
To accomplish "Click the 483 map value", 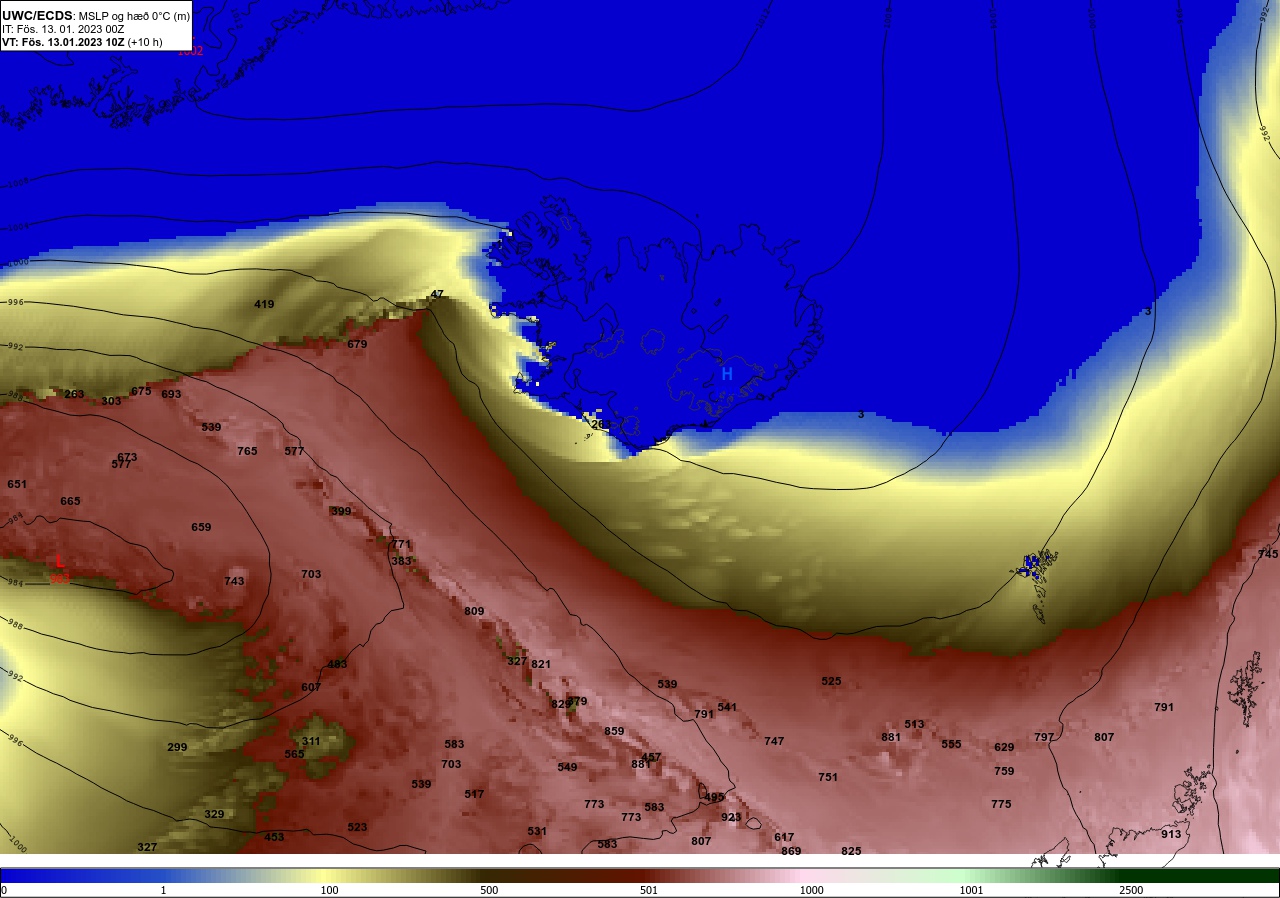I will click(x=337, y=664).
